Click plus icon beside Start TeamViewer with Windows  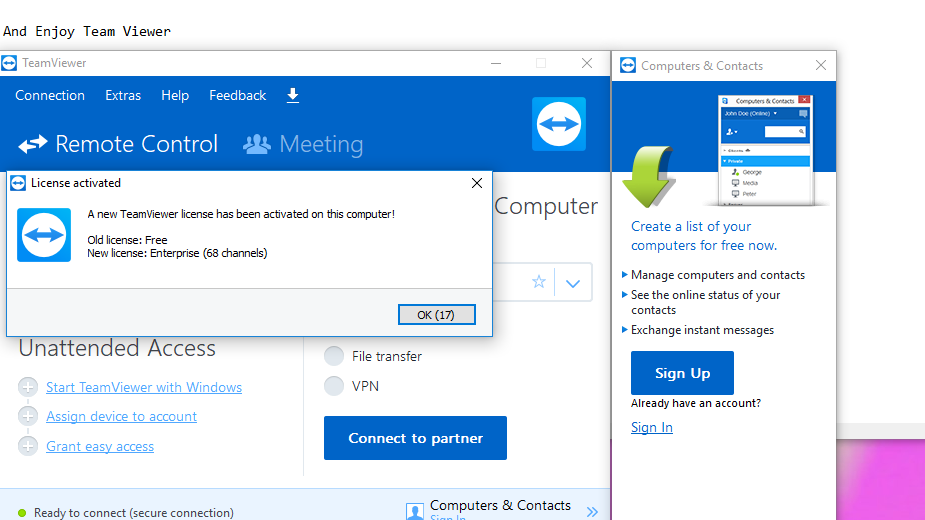28,387
